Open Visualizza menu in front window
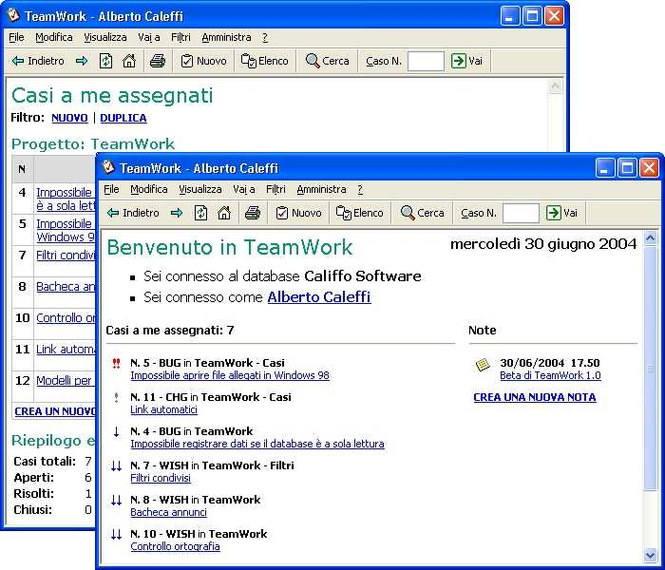Screen dimensions: 665x570 coord(200,190)
